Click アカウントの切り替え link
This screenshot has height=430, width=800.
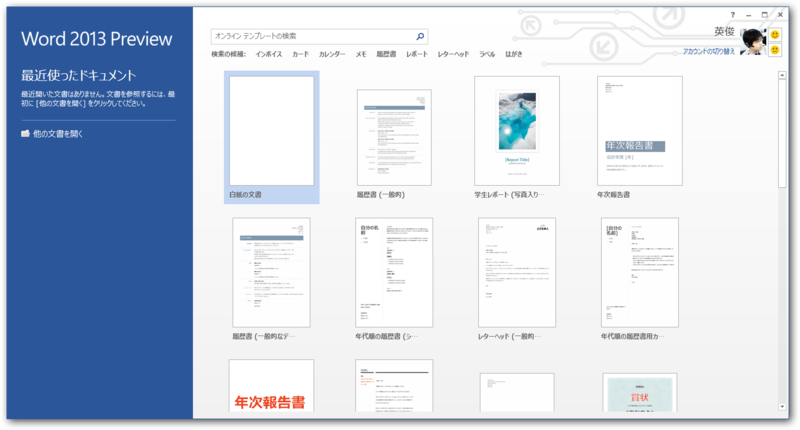tap(709, 52)
